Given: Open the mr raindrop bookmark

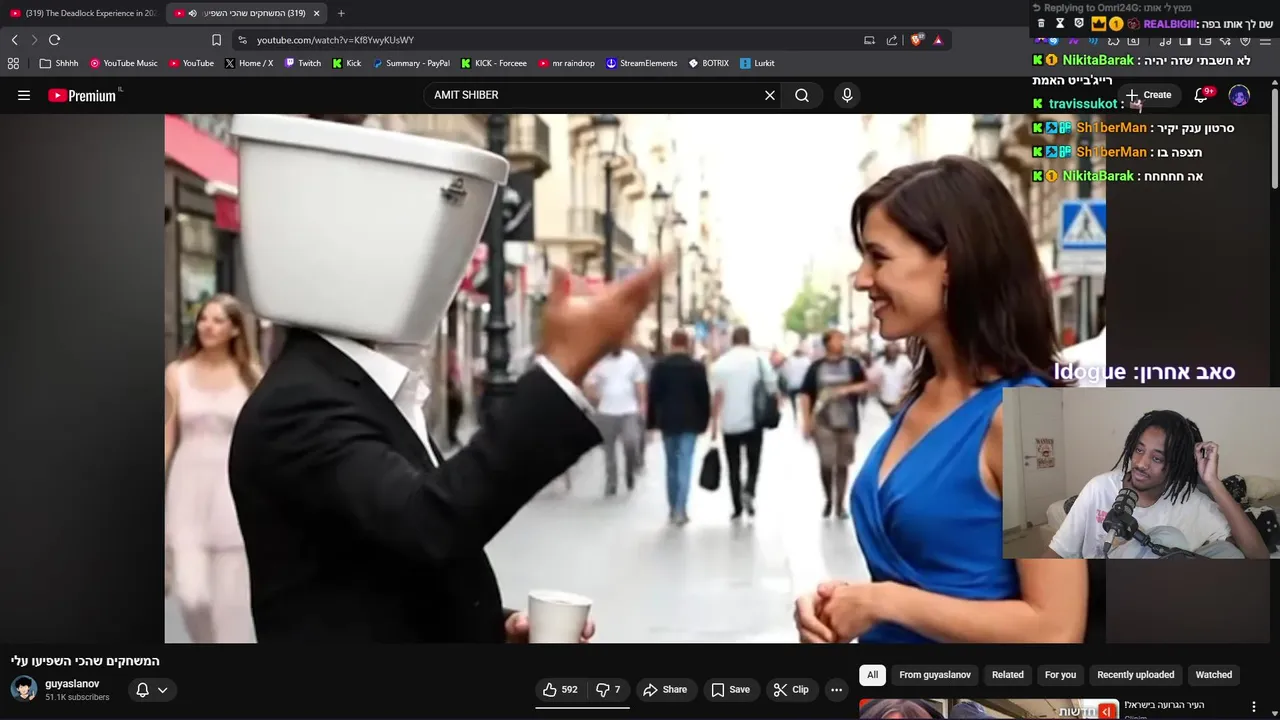Looking at the screenshot, I should (x=566, y=63).
